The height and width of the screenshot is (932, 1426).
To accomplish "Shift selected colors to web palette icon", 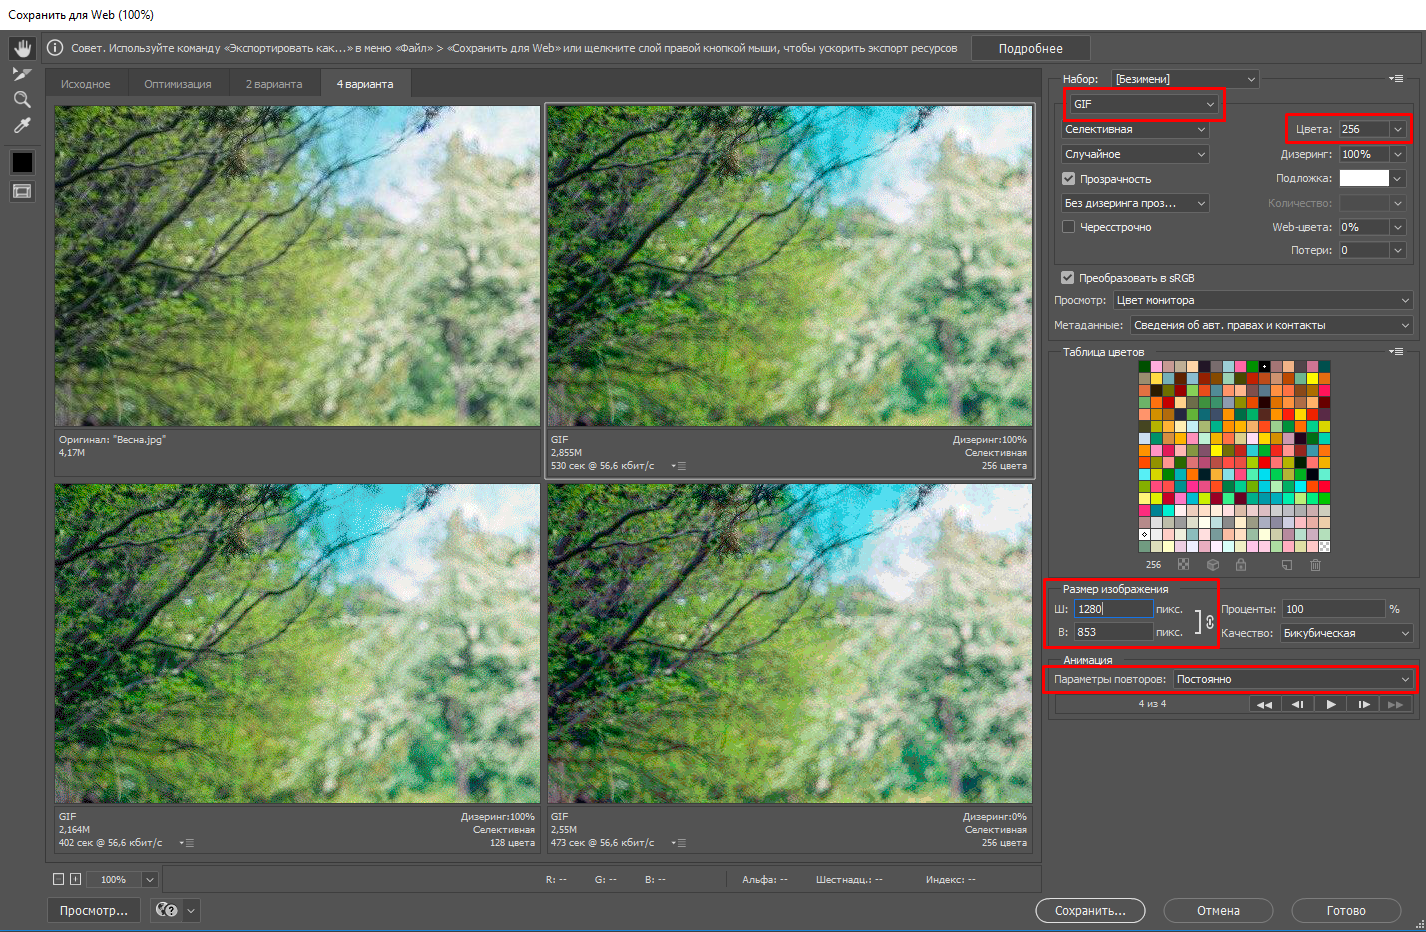I will coord(1213,565).
